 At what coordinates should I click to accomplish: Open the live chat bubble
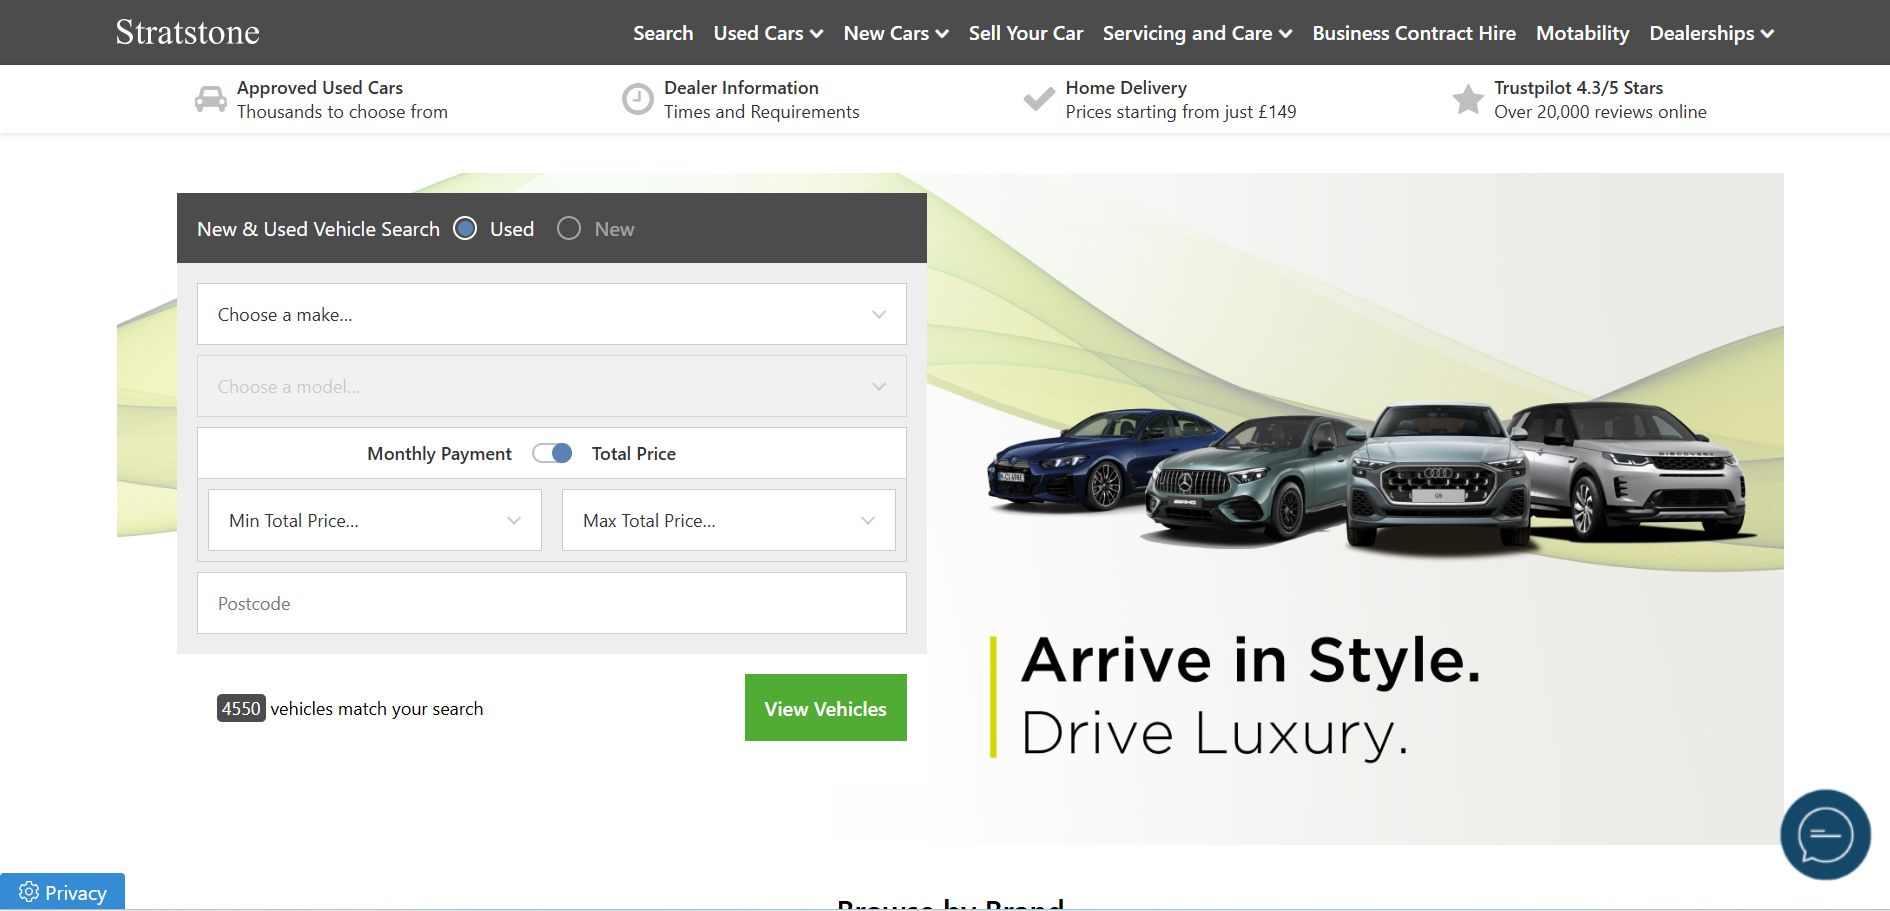1825,835
